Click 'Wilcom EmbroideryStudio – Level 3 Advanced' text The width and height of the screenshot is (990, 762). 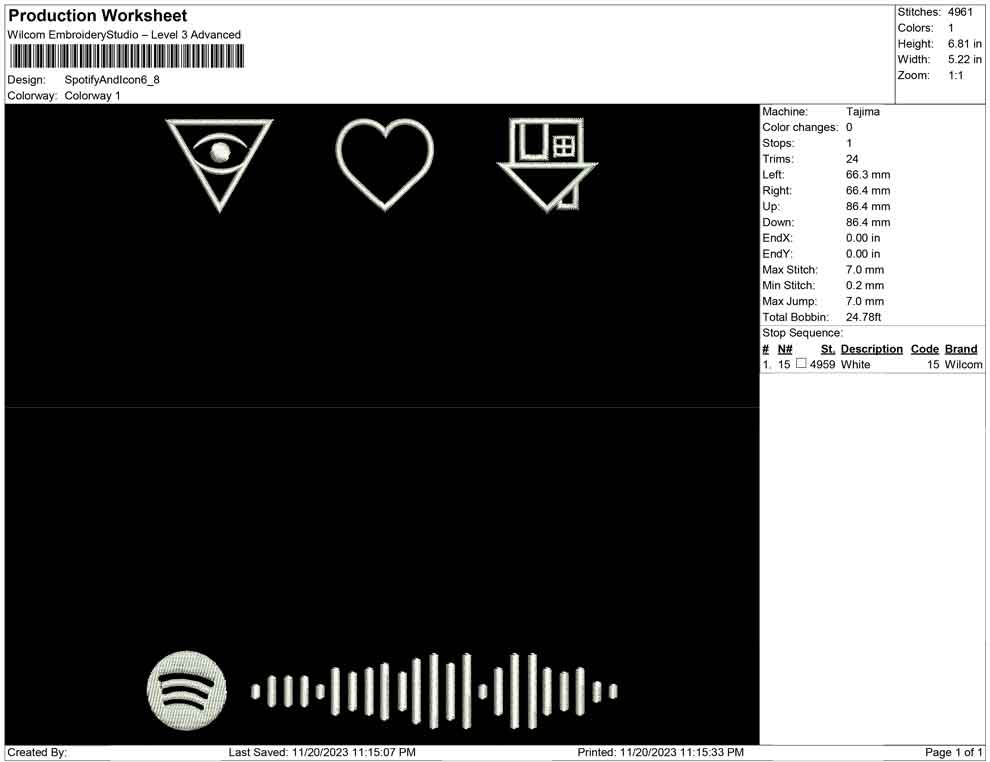coord(124,35)
